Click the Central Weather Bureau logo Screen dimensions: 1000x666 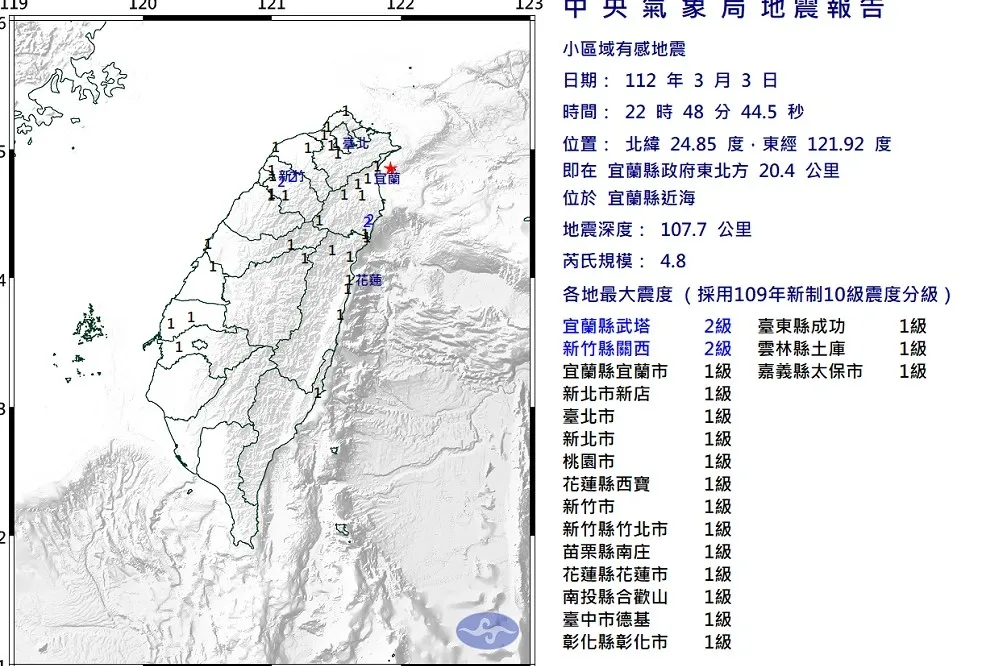488,632
